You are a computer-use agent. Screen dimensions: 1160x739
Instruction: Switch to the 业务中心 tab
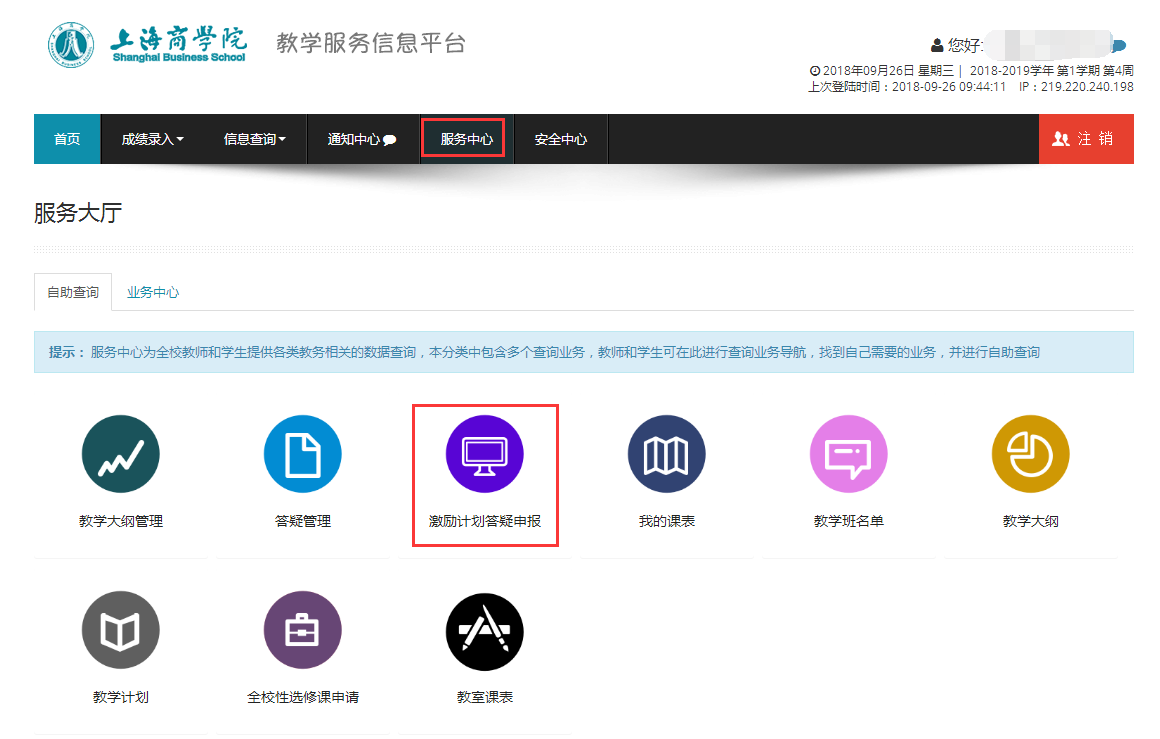[153, 292]
